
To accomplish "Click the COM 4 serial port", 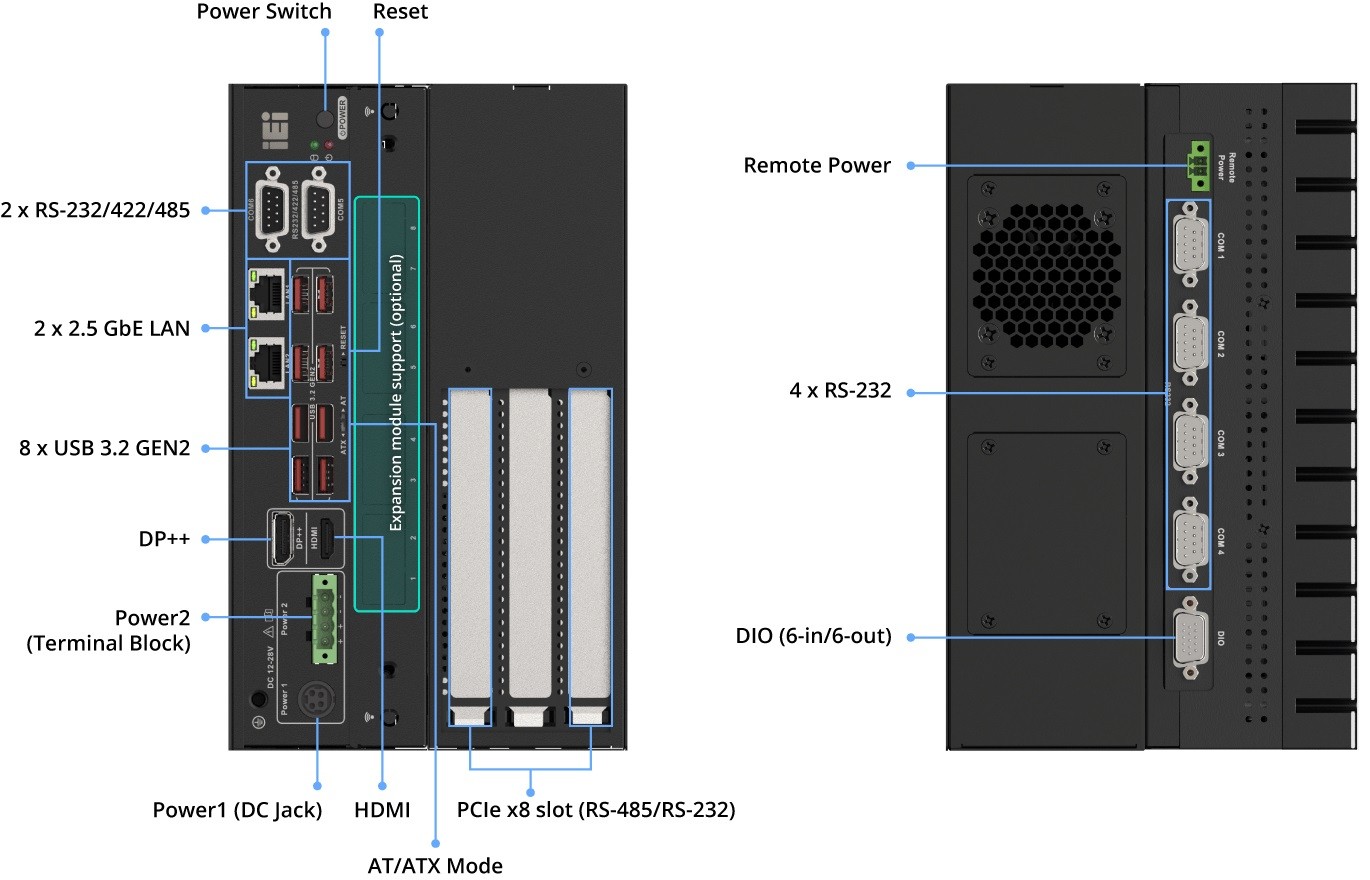I will 1189,540.
